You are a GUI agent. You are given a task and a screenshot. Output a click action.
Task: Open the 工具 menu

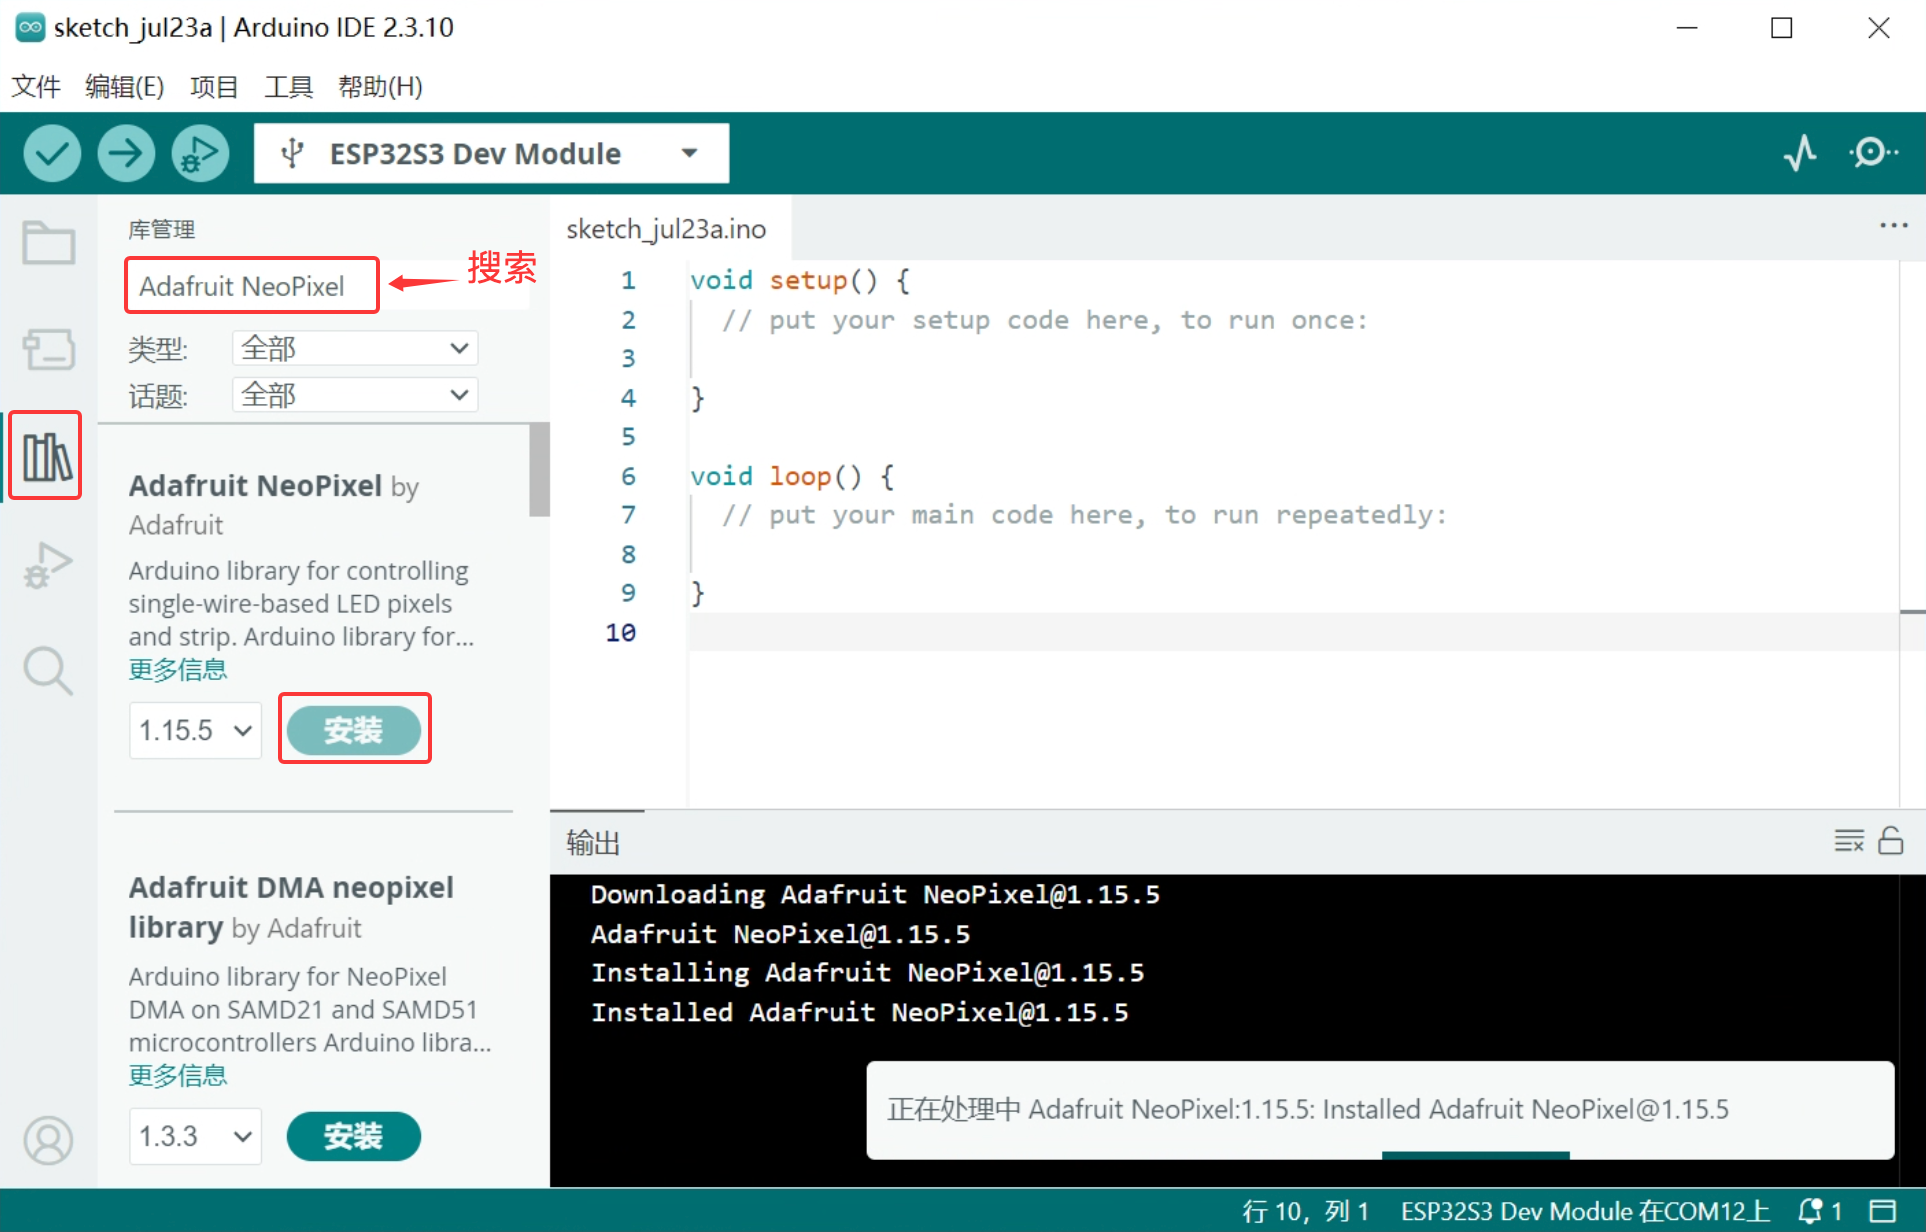(x=288, y=87)
